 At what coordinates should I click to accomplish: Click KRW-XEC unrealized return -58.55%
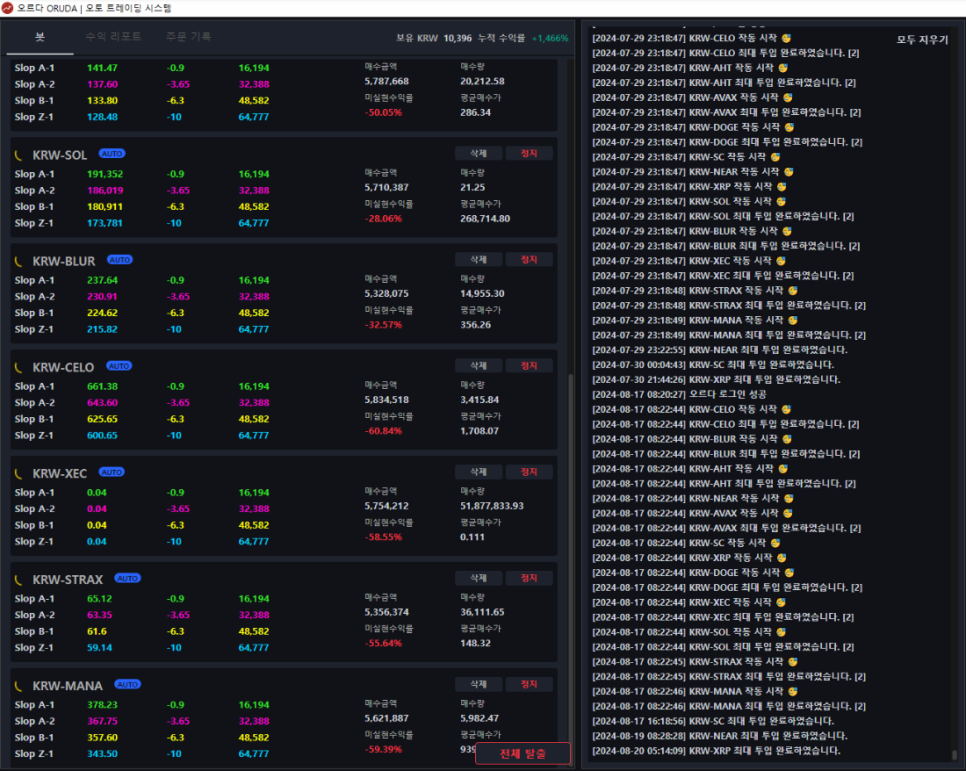(x=383, y=537)
